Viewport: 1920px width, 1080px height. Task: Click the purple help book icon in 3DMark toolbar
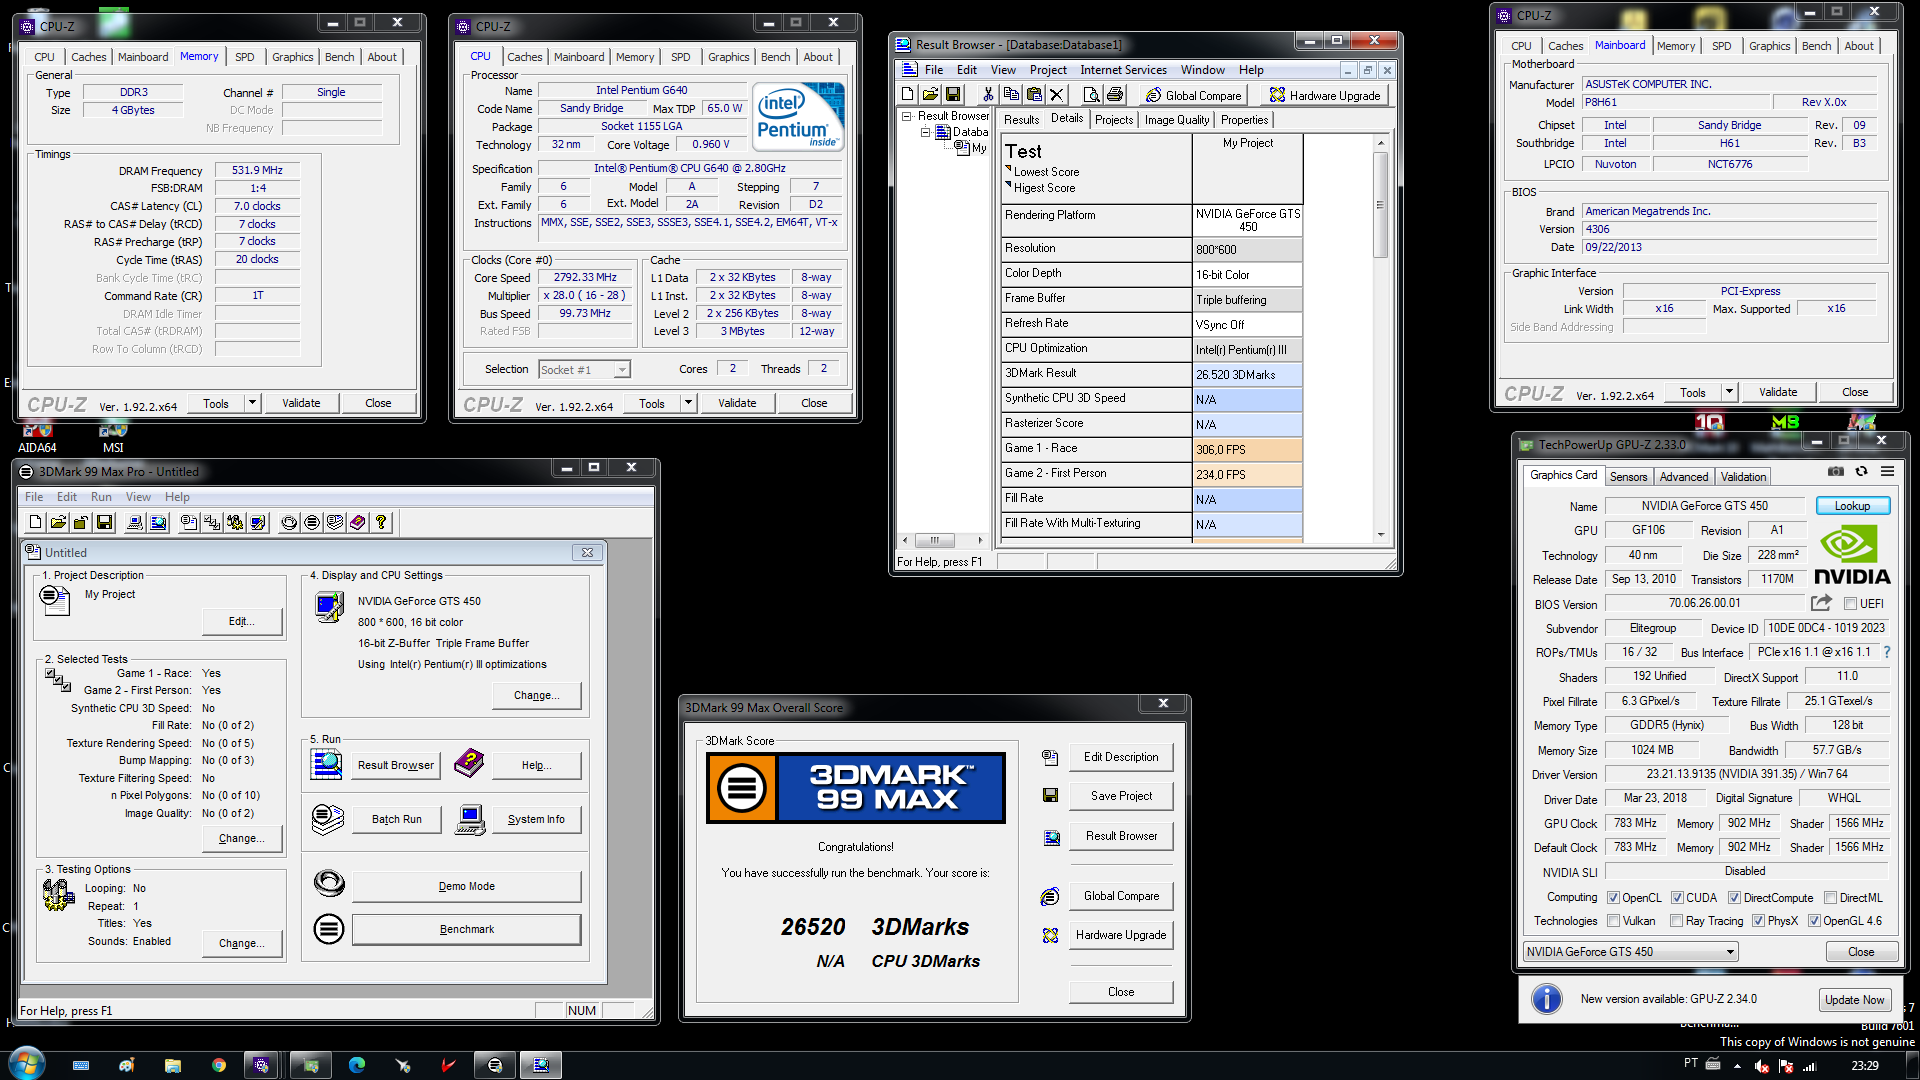point(358,522)
